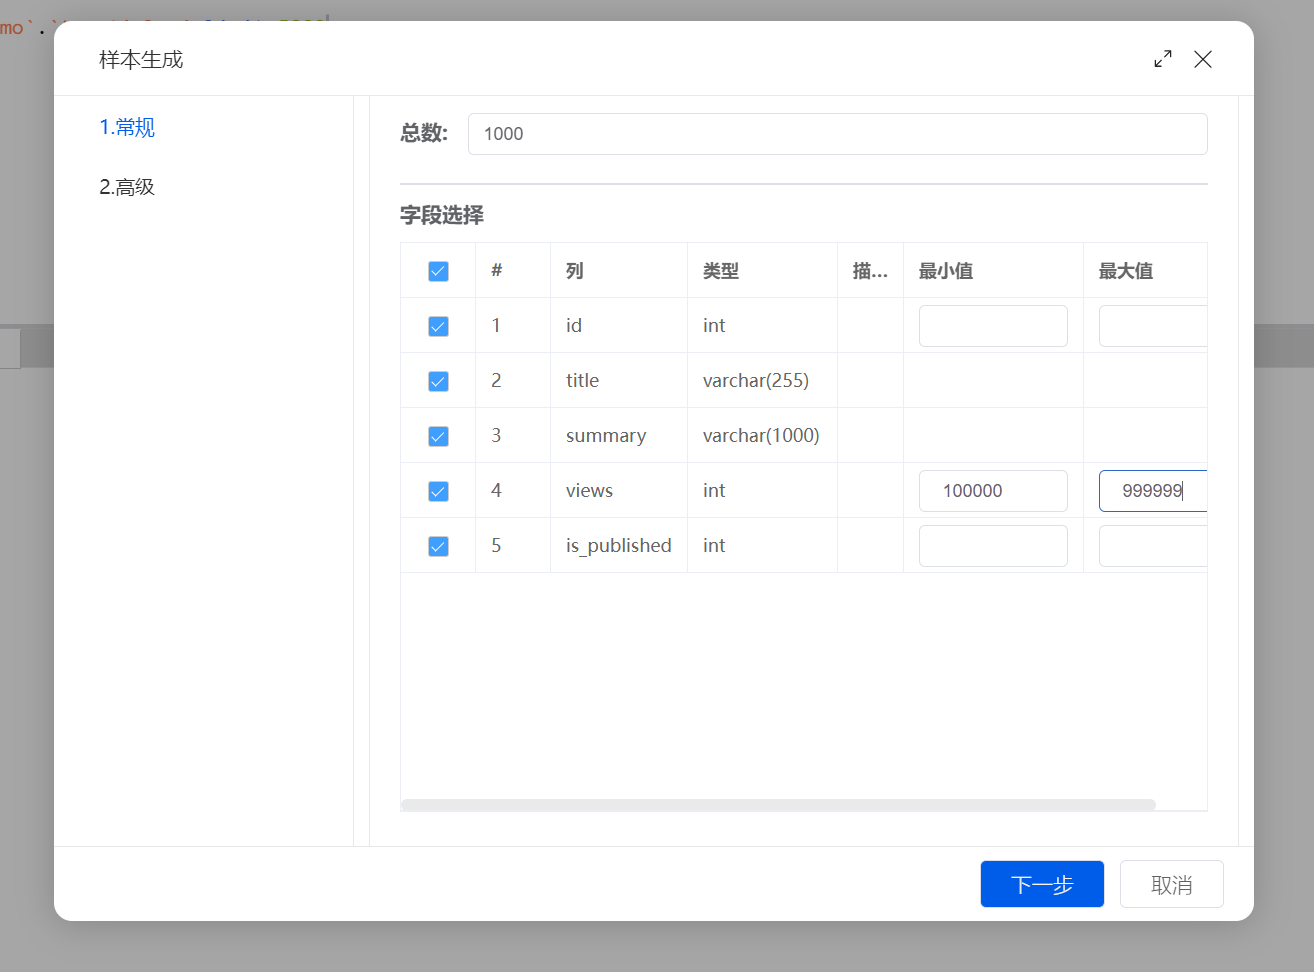Uncheck the summary row checkbox
The image size is (1314, 972).
pyautogui.click(x=438, y=436)
